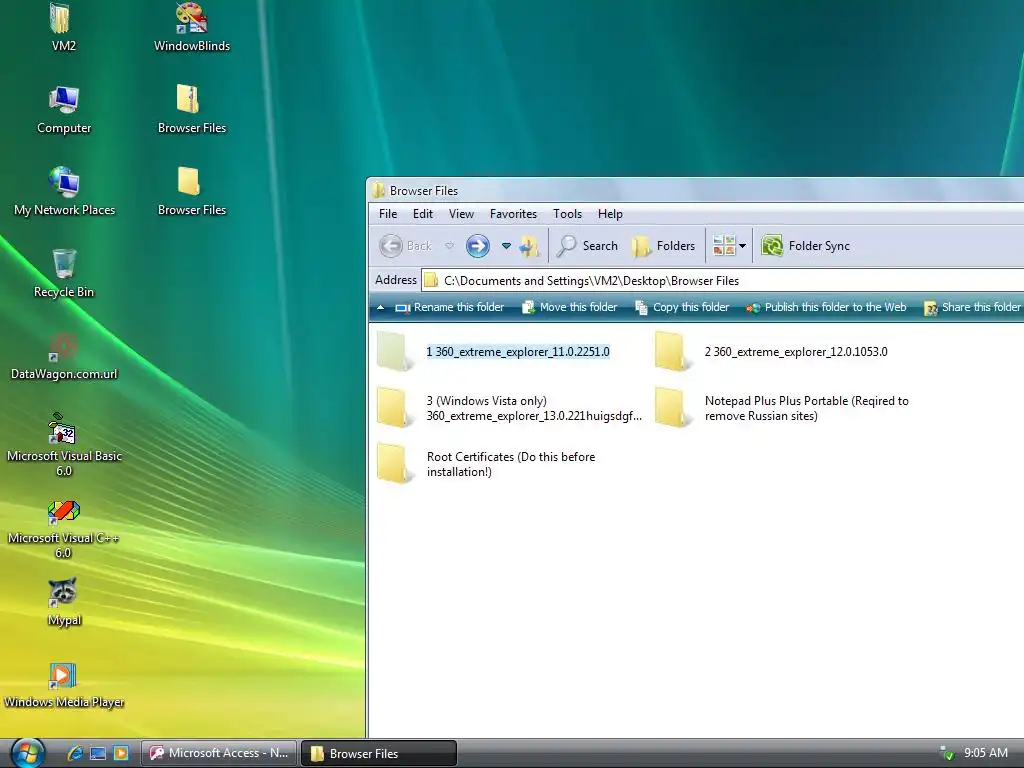
Task: Click the Browser Files window title bar
Action: click(x=696, y=191)
